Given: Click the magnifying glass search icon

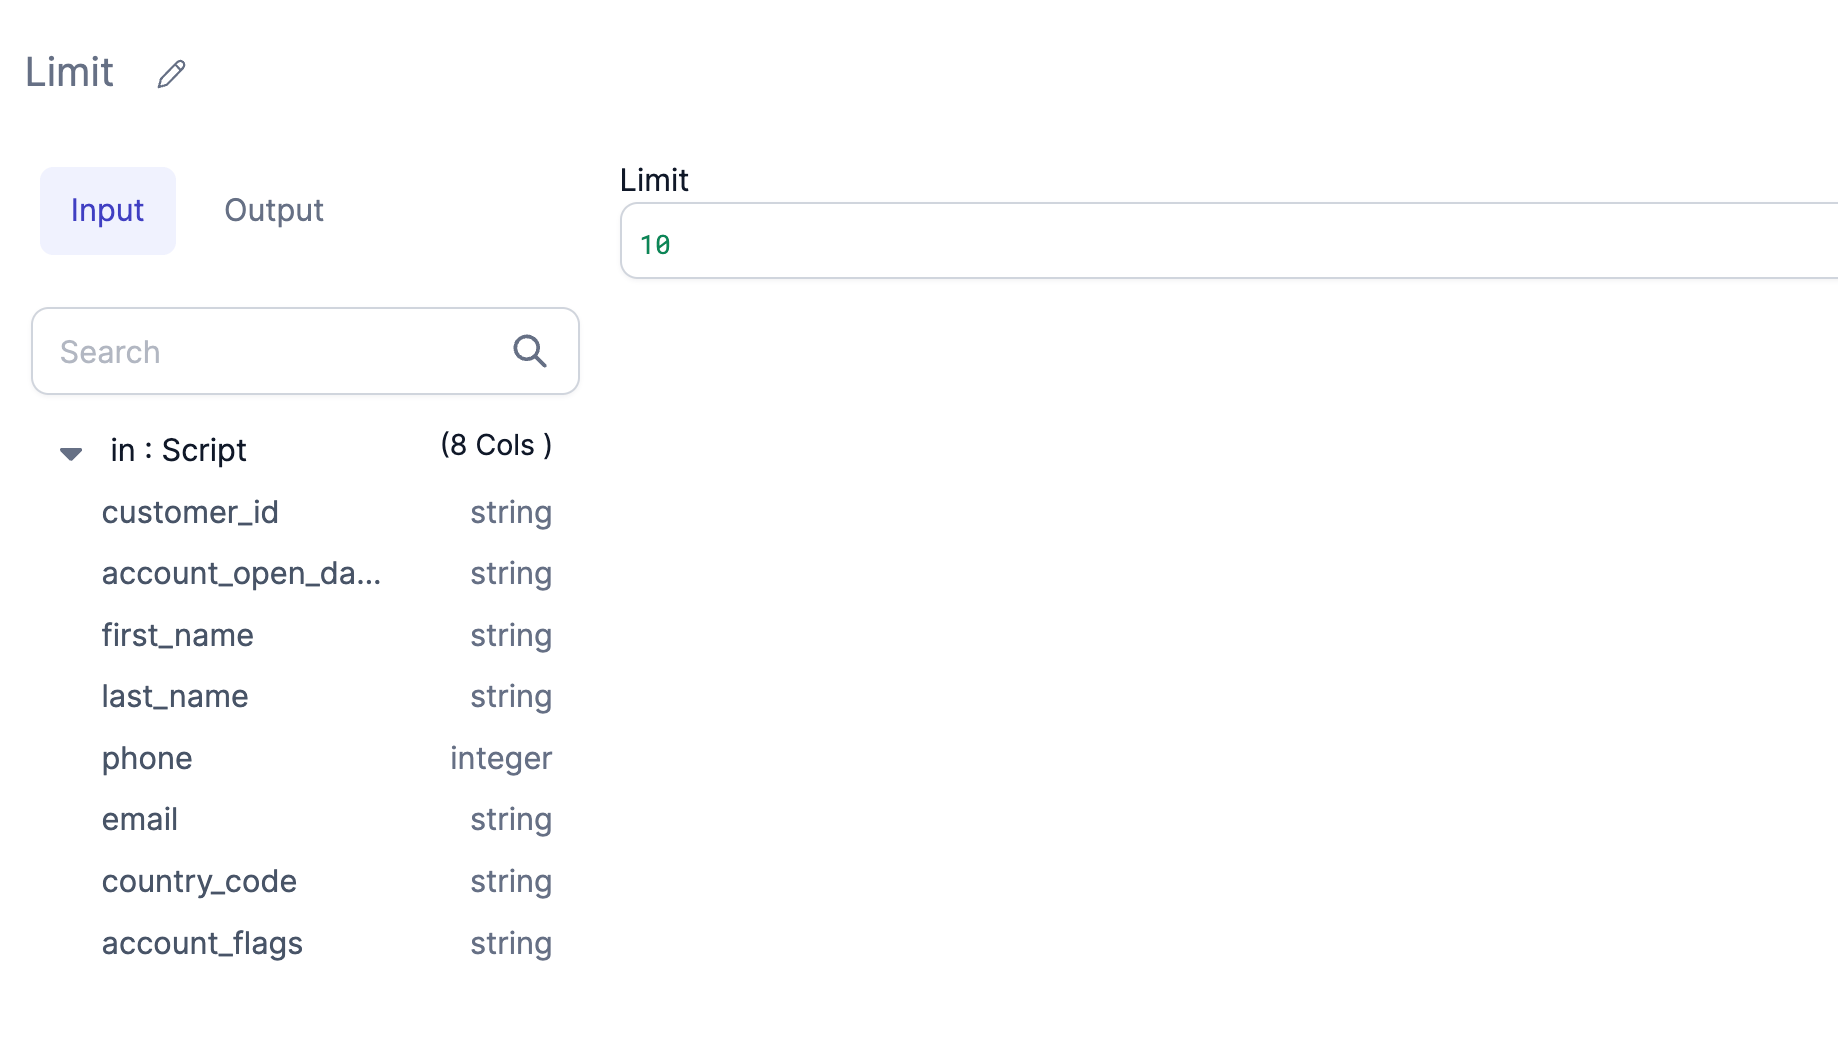Looking at the screenshot, I should [529, 351].
